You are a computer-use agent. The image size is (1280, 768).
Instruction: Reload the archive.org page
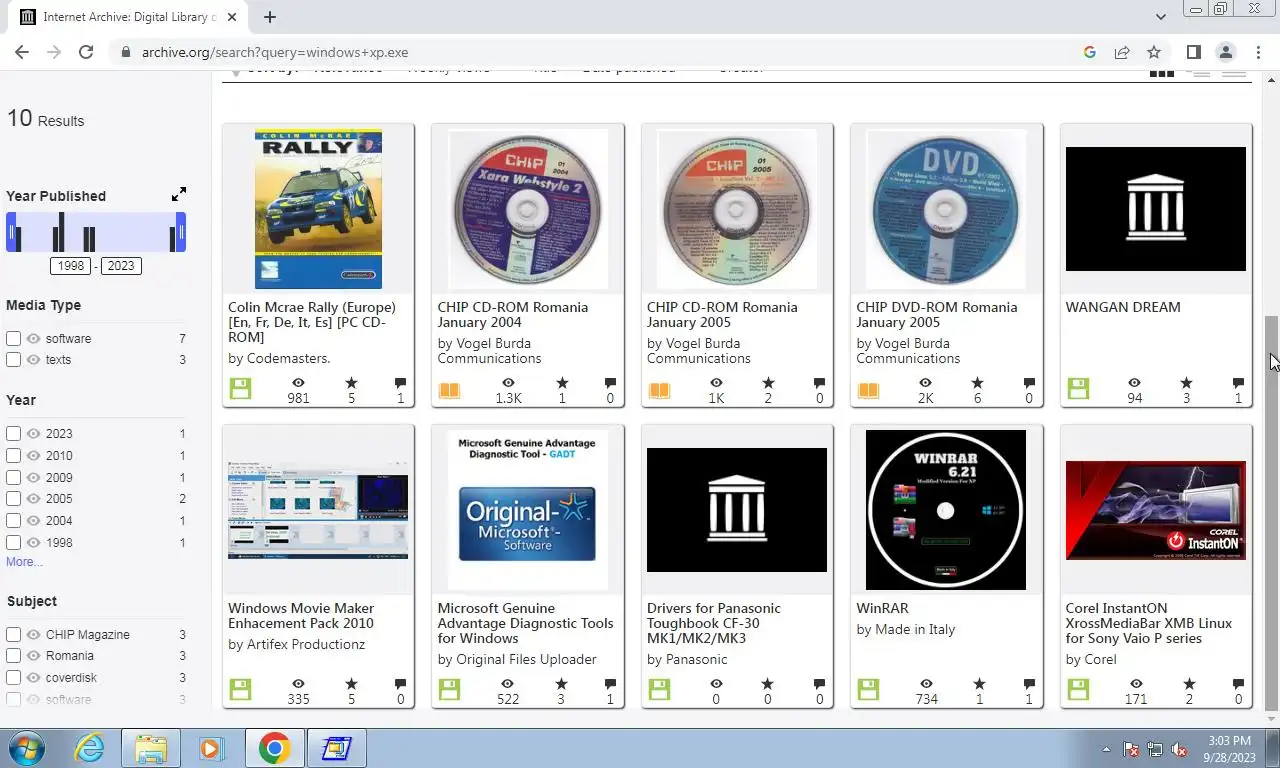(86, 52)
